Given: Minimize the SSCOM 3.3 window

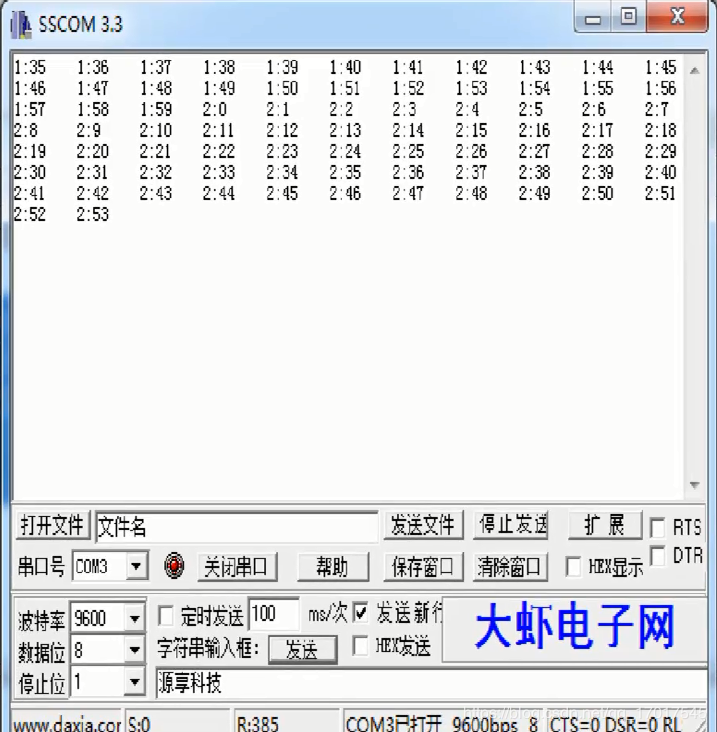Looking at the screenshot, I should tap(593, 18).
